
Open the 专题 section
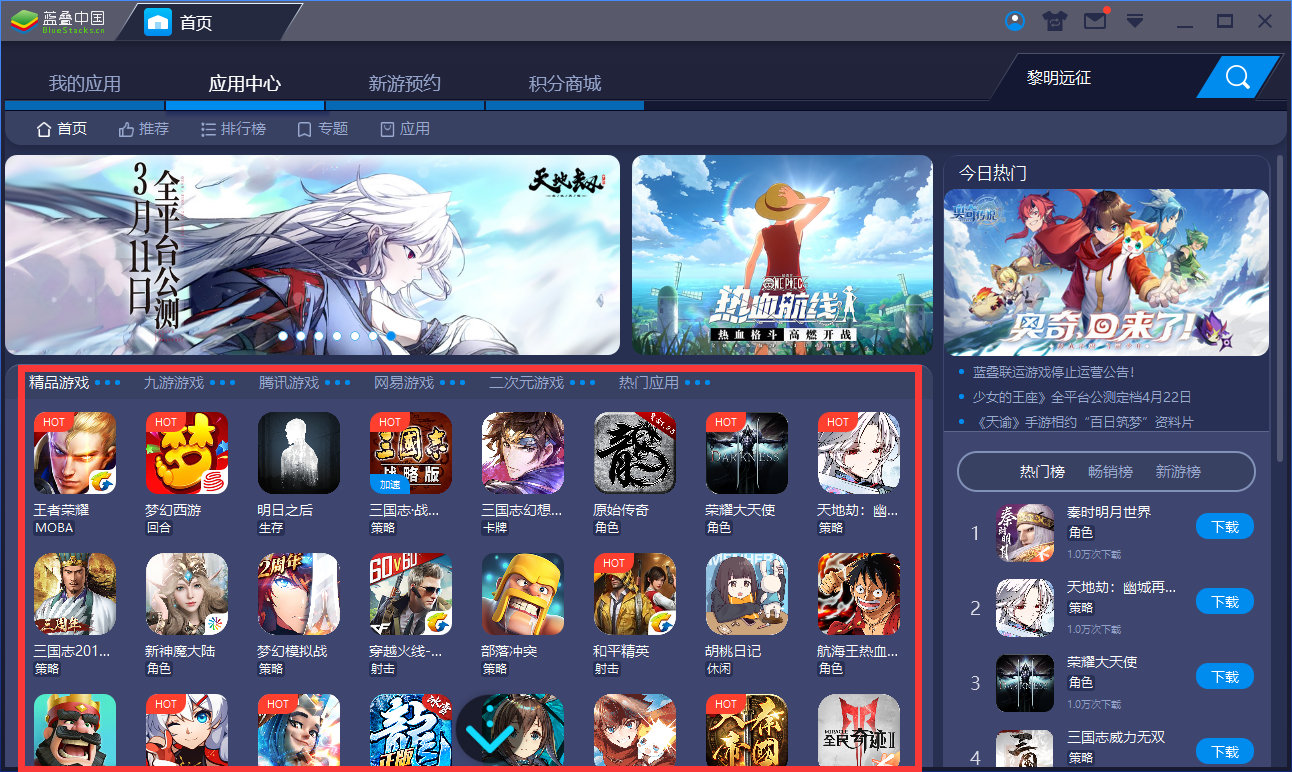pos(322,129)
